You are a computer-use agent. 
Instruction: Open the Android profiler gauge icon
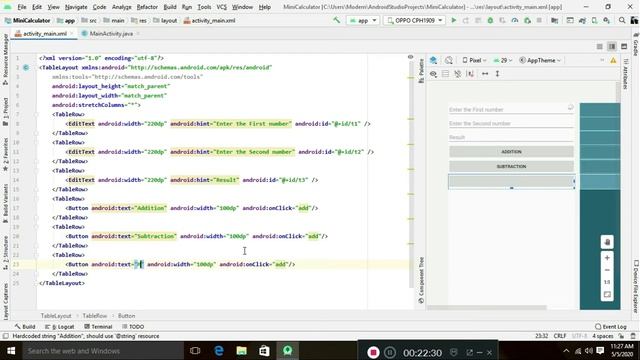pos(515,20)
